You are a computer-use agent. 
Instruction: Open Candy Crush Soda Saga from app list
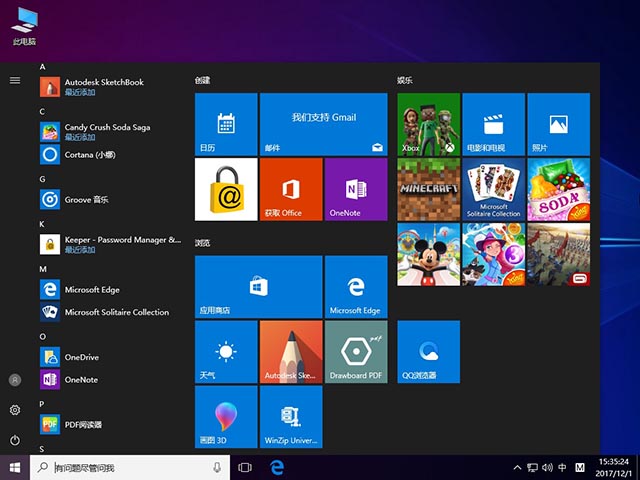(110, 132)
